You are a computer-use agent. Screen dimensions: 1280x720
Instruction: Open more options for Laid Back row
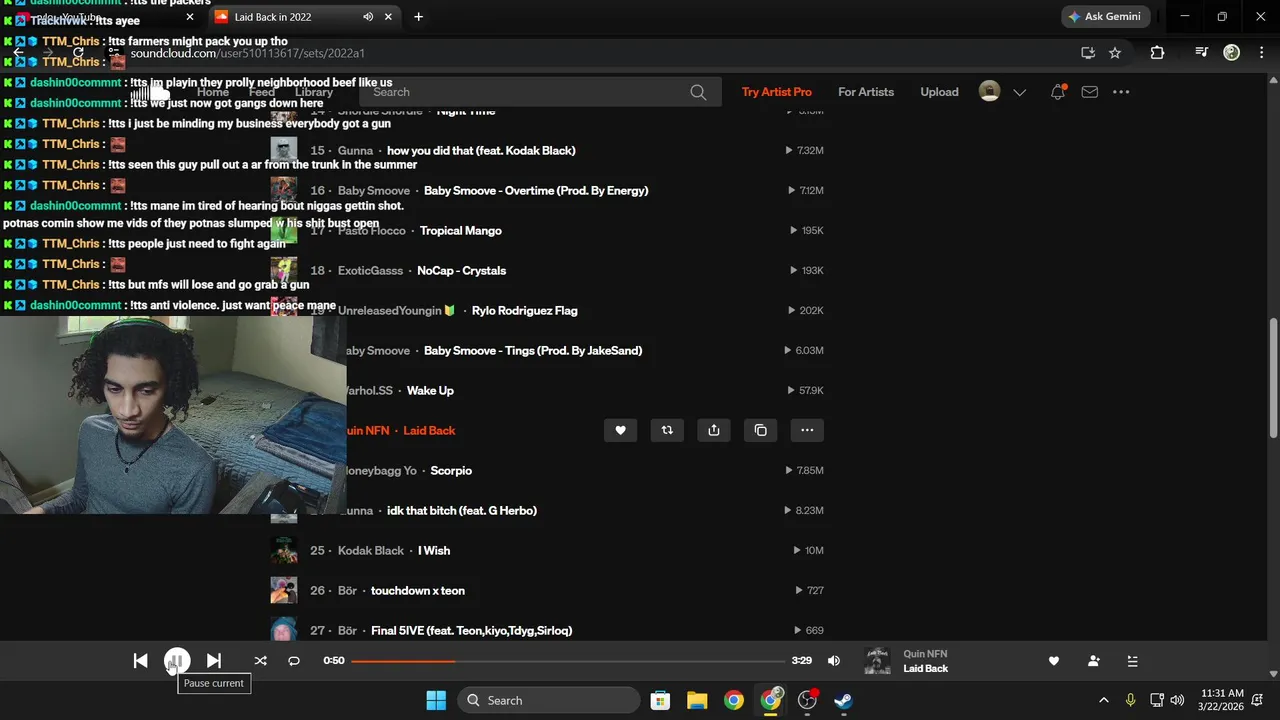click(807, 430)
